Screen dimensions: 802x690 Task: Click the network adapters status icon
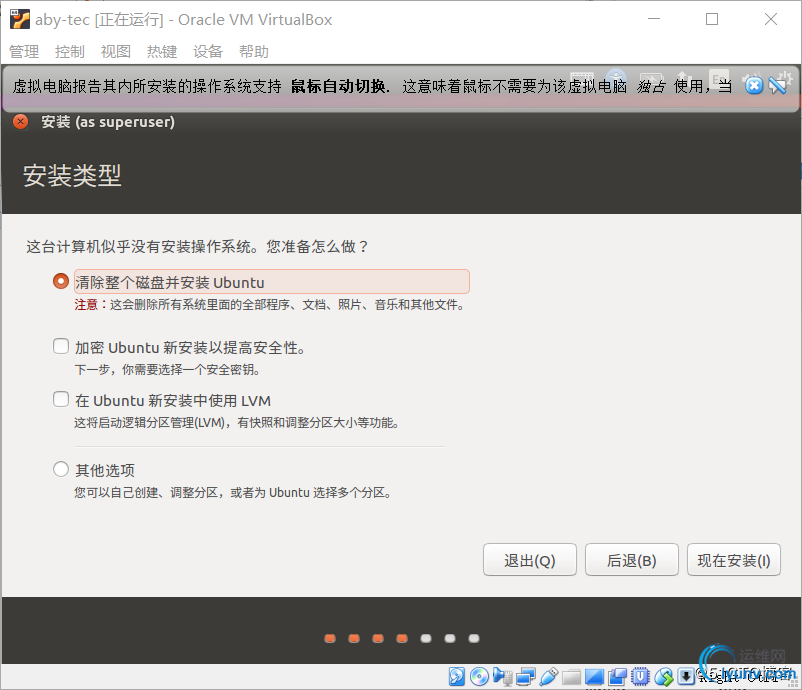[x=525, y=676]
